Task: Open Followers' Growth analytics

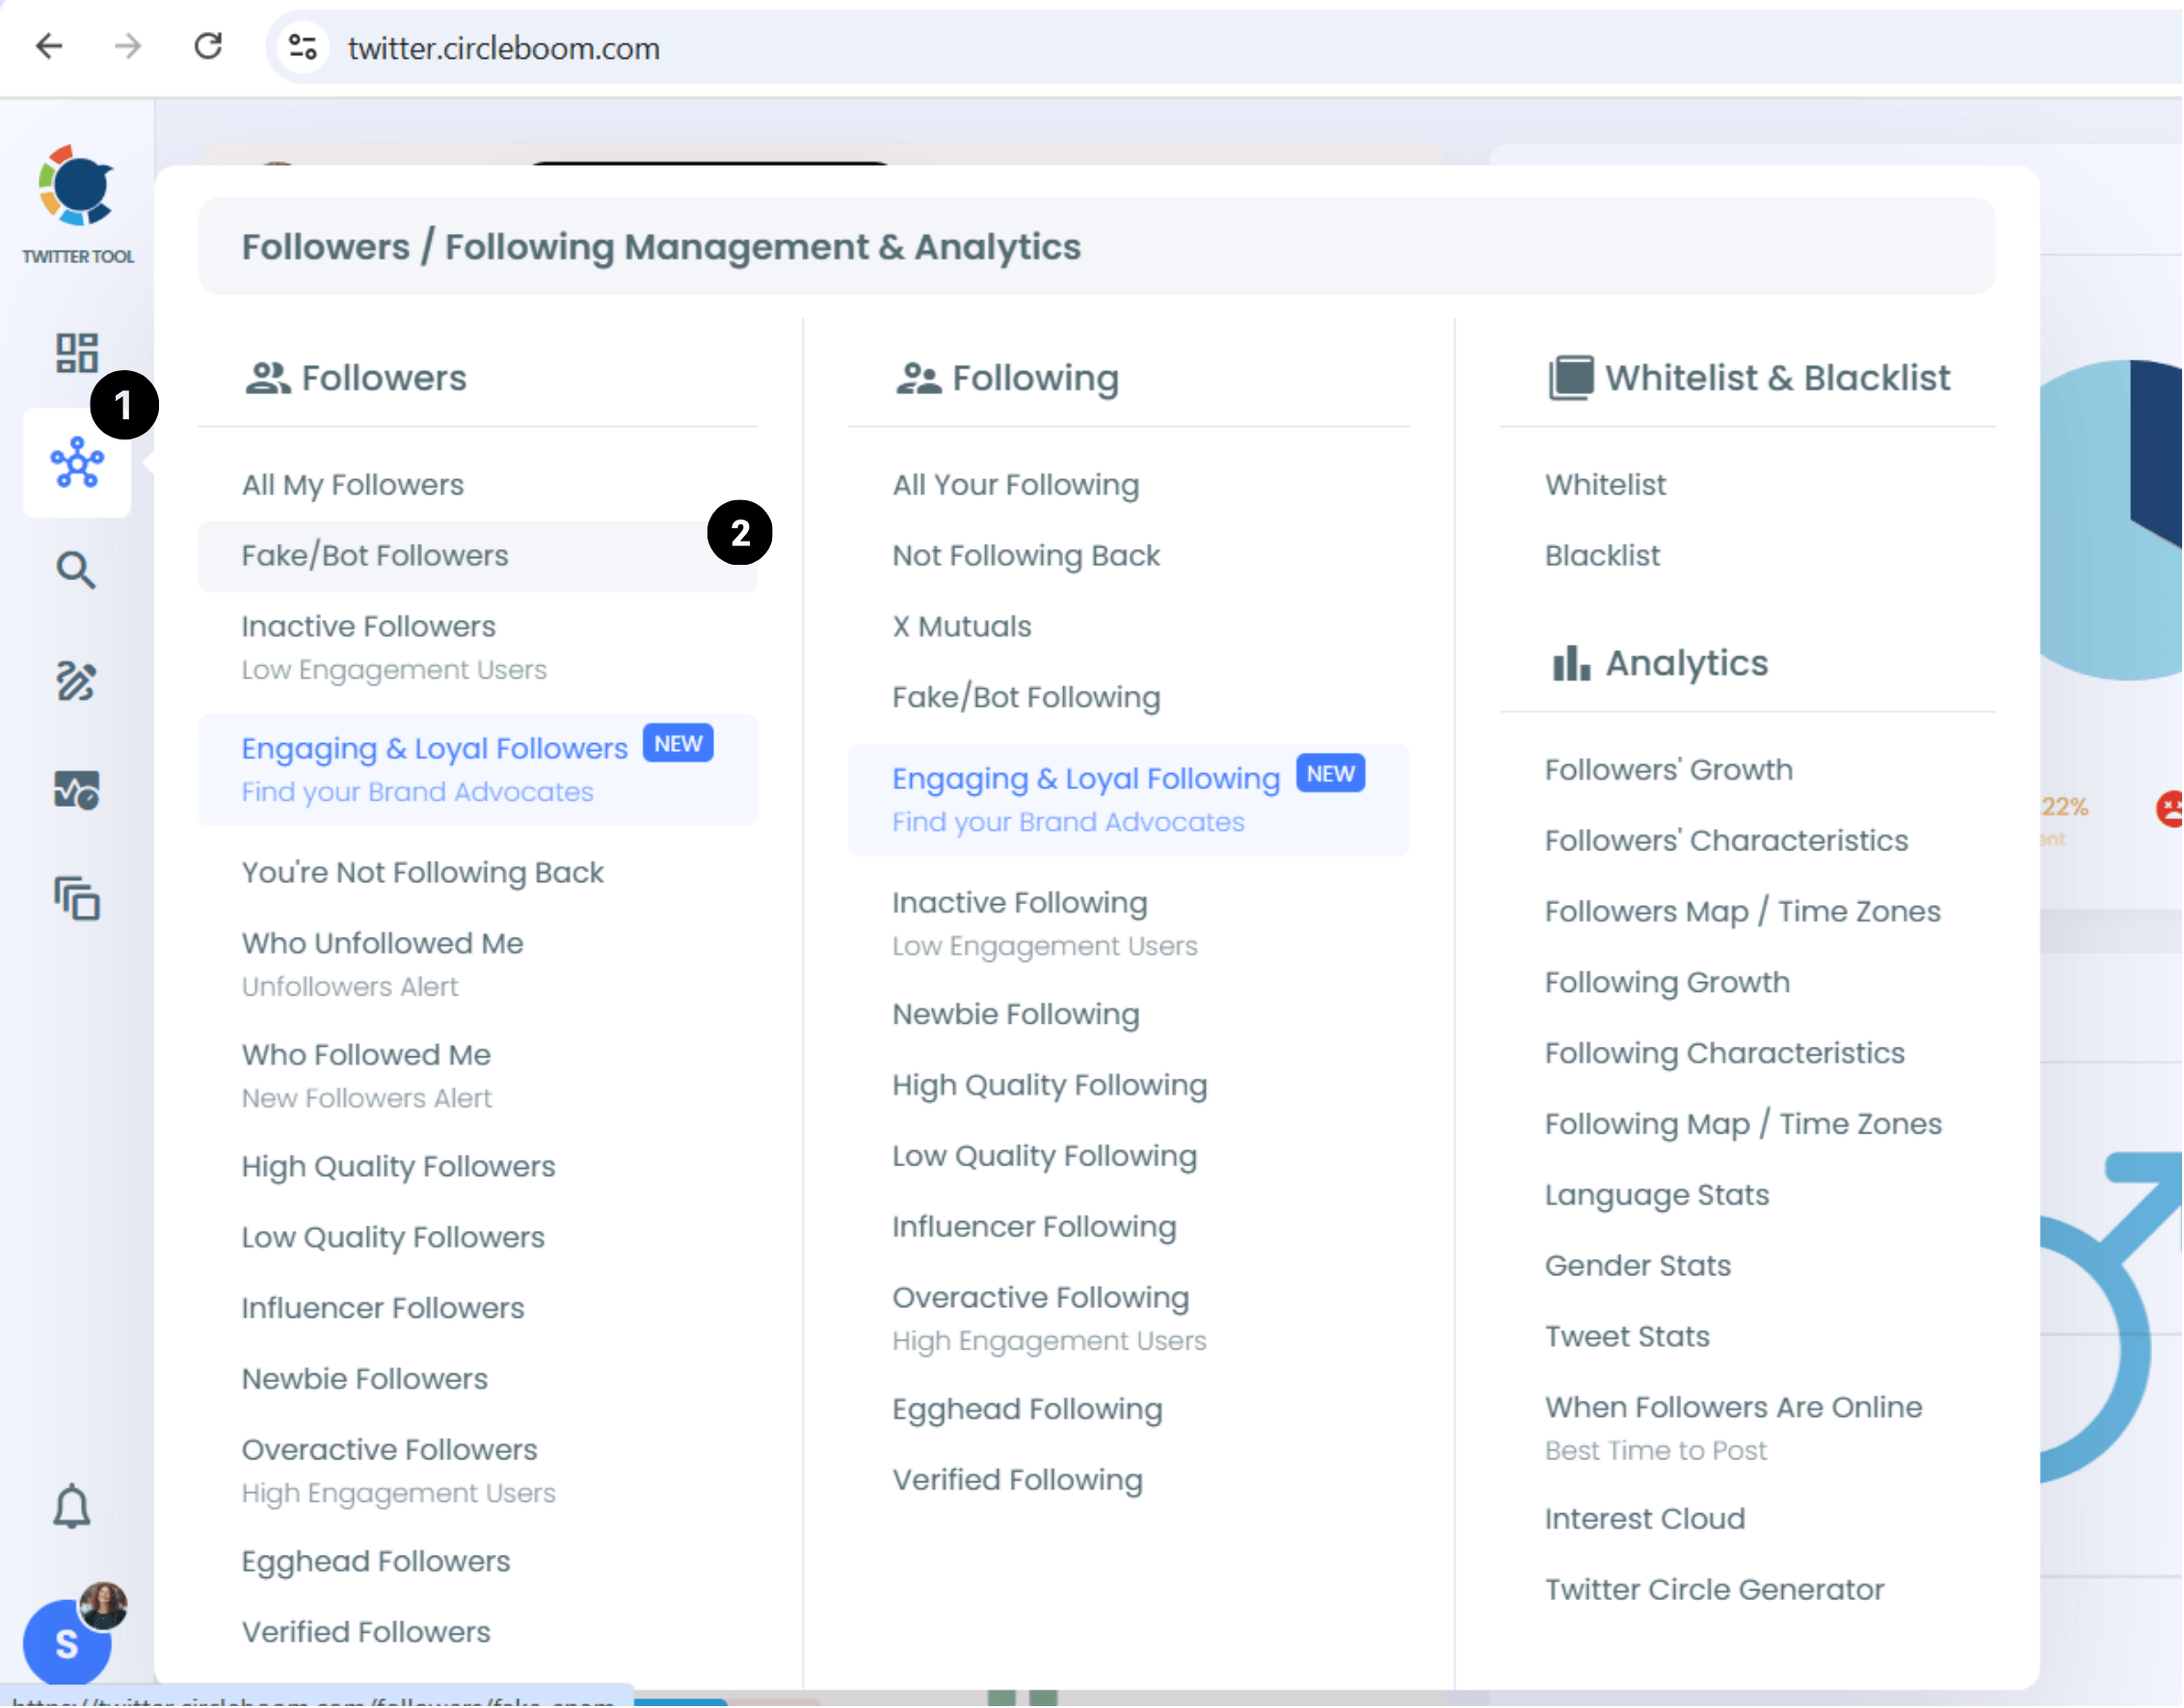Action: (1668, 770)
